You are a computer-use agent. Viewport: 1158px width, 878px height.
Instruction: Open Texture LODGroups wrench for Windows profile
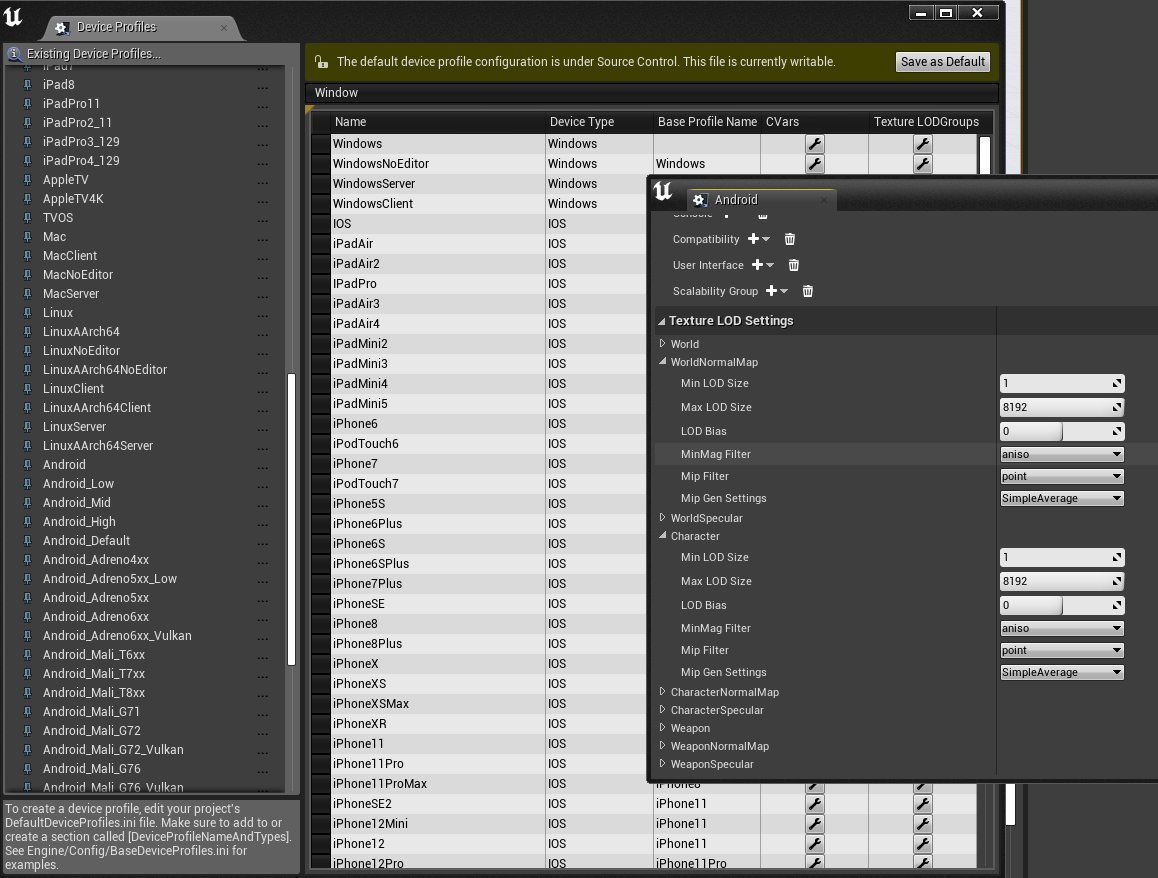click(922, 144)
